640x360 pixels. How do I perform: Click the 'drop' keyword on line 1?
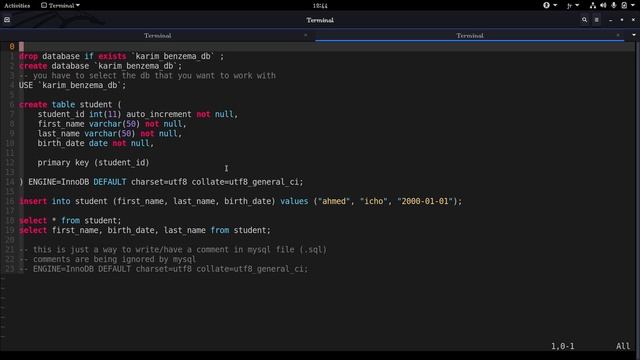point(28,56)
